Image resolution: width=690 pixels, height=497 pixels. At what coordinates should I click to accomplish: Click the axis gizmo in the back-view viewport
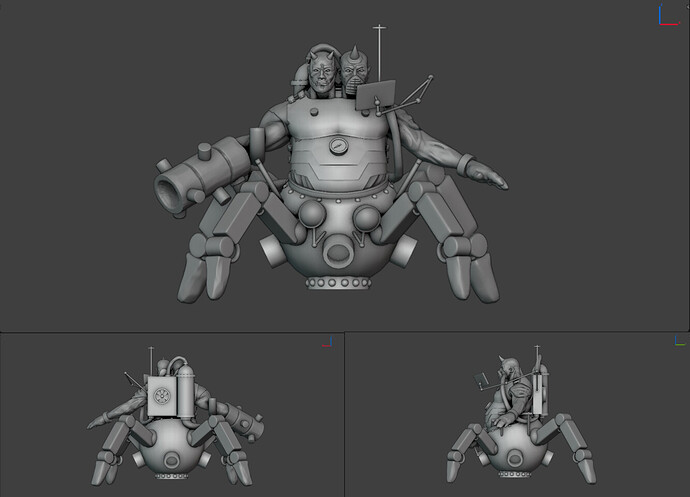click(x=327, y=342)
